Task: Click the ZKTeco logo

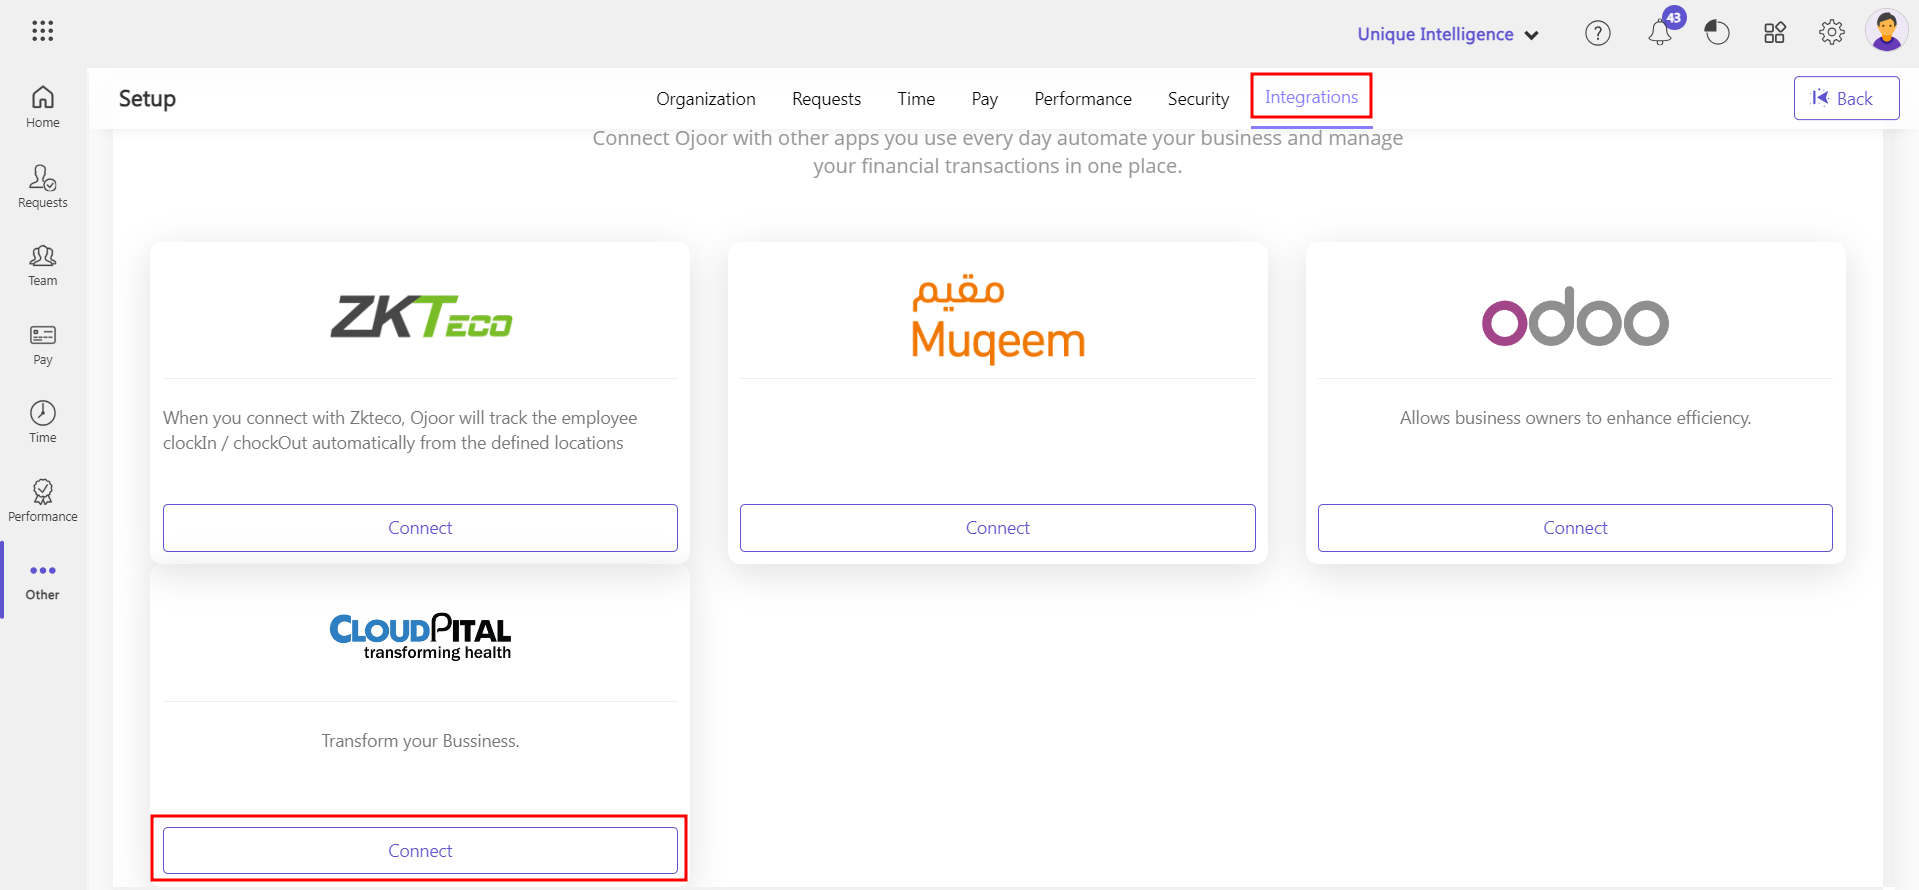Action: pos(421,316)
